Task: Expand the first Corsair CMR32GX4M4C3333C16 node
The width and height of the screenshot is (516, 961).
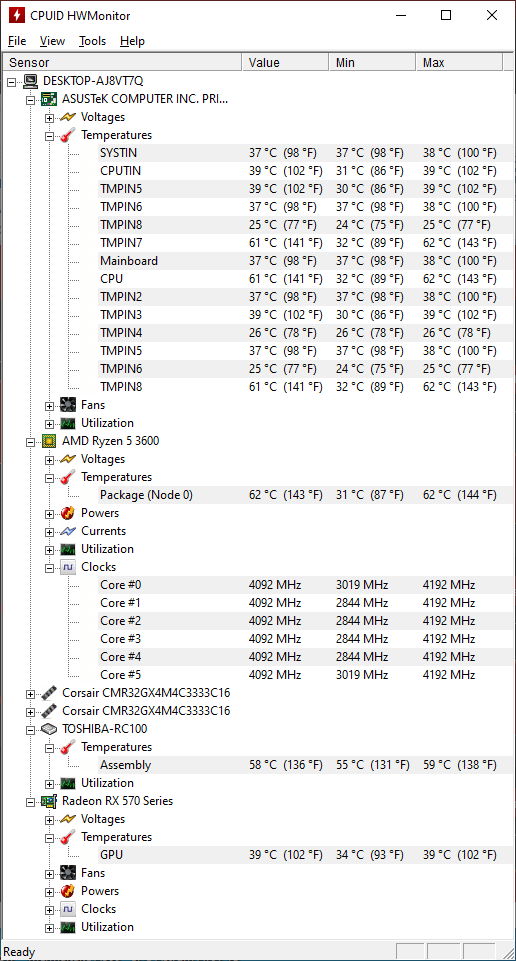Action: (x=31, y=693)
